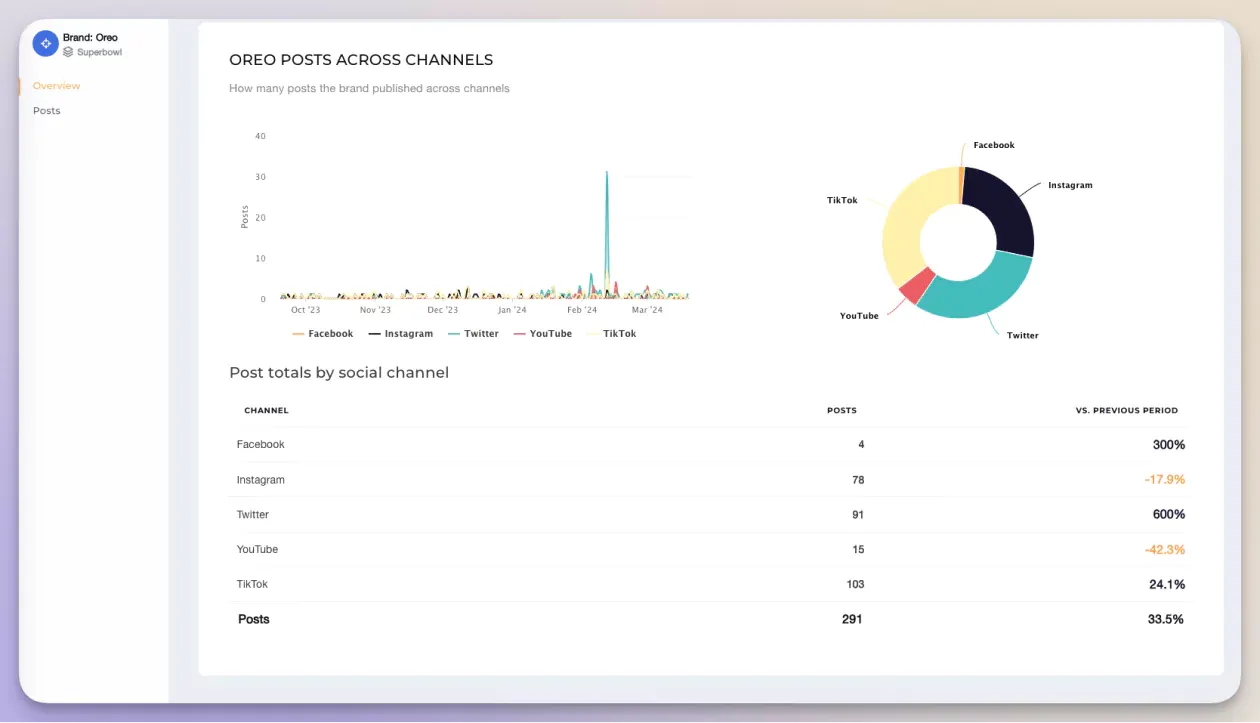
Task: Click the Oct '23 axis label
Action: pos(306,310)
